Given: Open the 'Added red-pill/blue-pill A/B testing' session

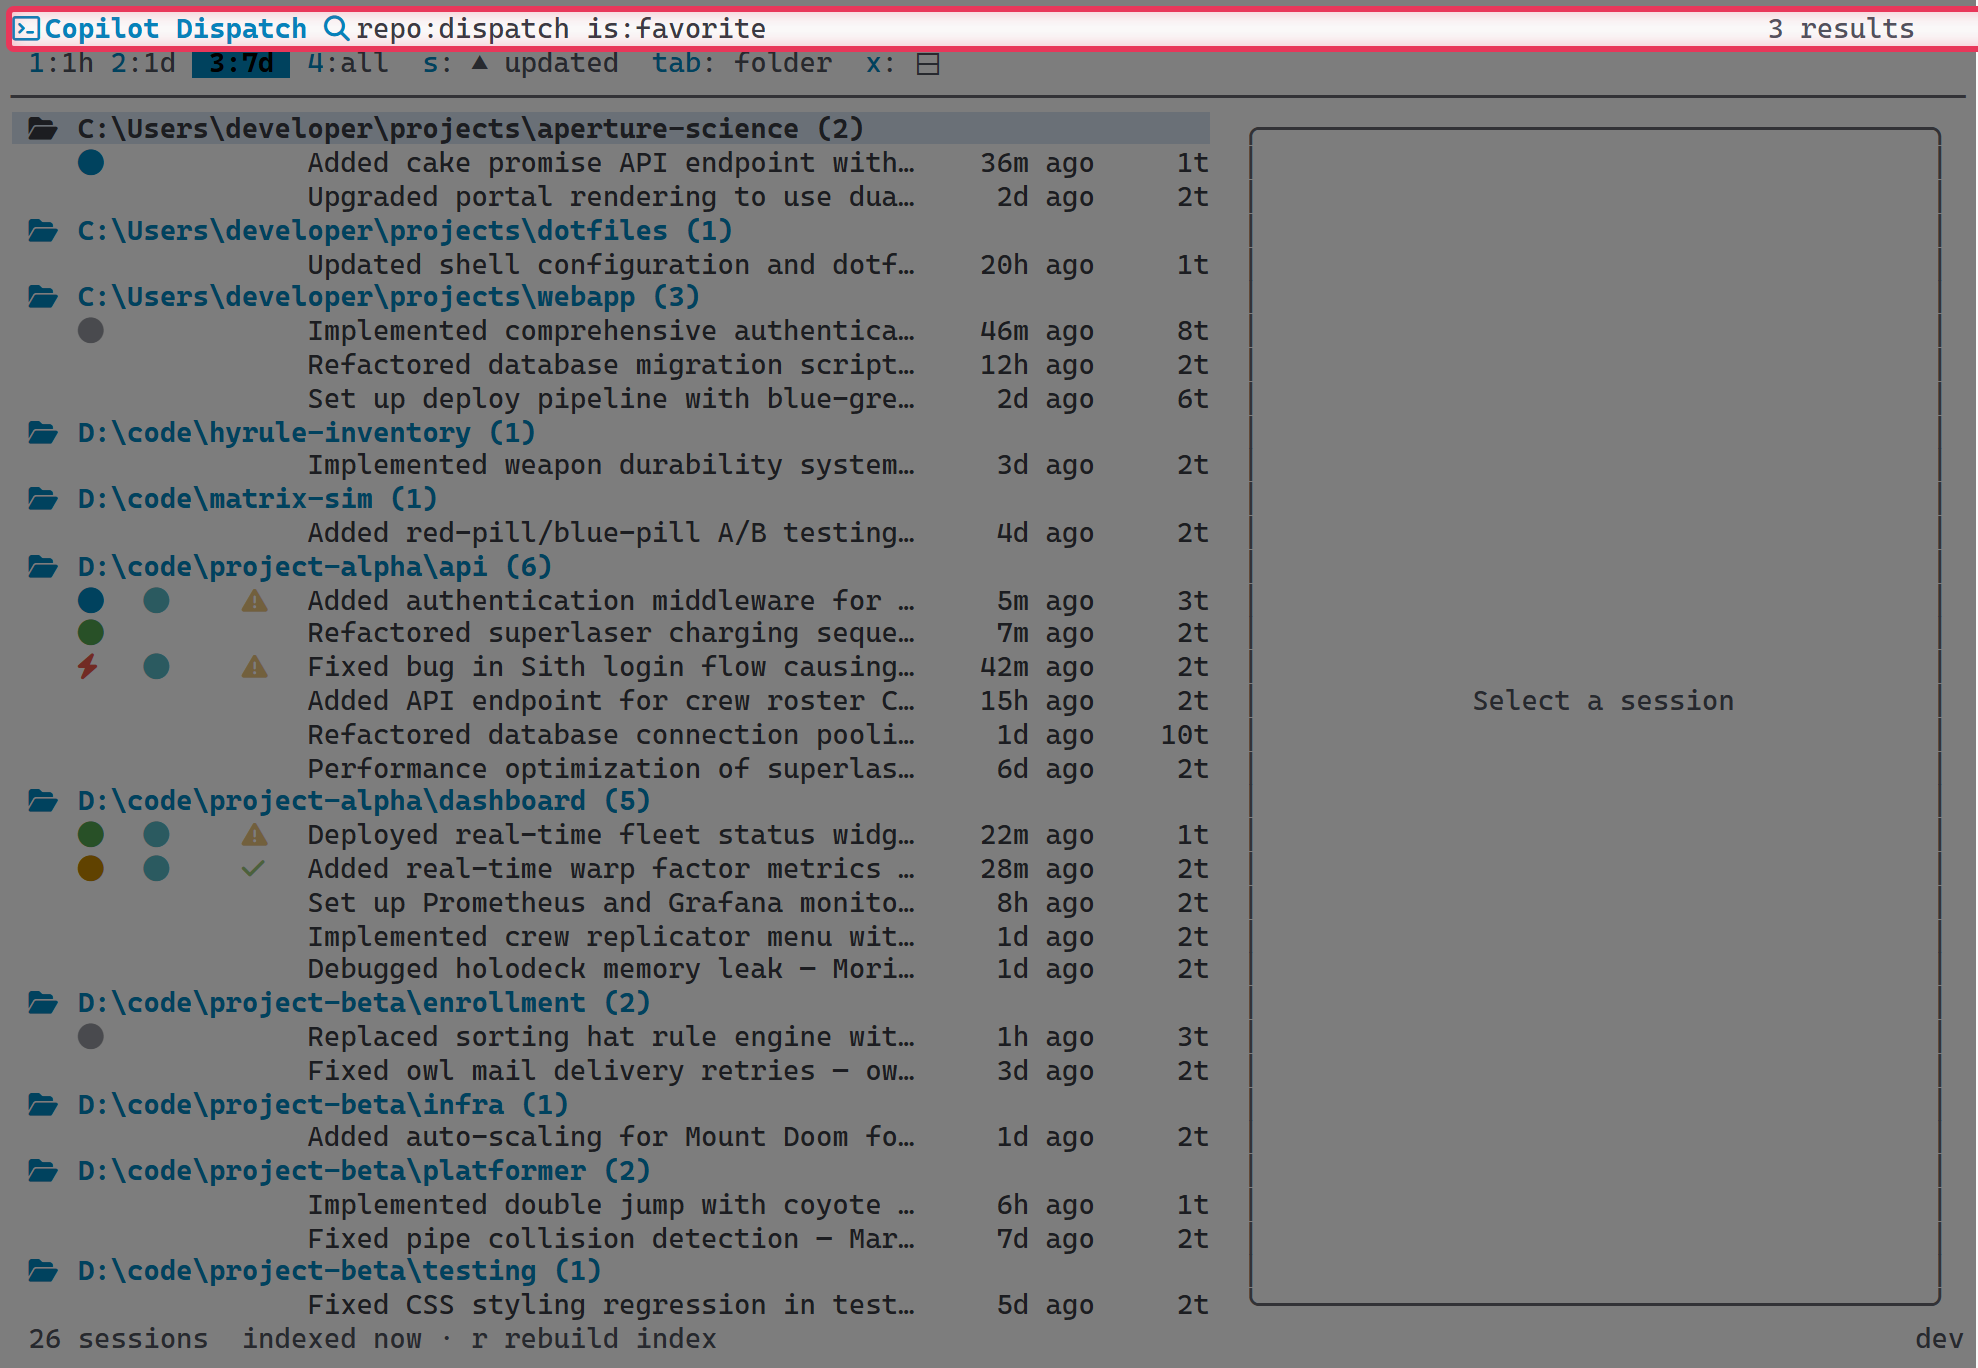Looking at the screenshot, I should click(x=611, y=532).
